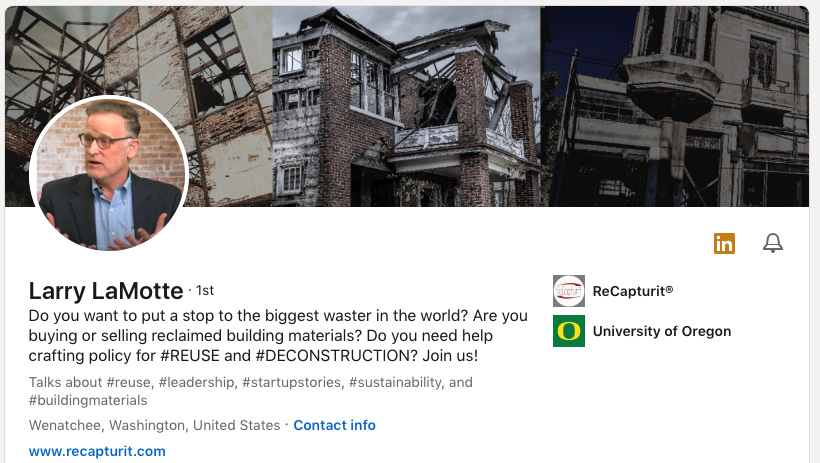Click the 1st connection degree badge
The image size is (820, 463).
(204, 291)
